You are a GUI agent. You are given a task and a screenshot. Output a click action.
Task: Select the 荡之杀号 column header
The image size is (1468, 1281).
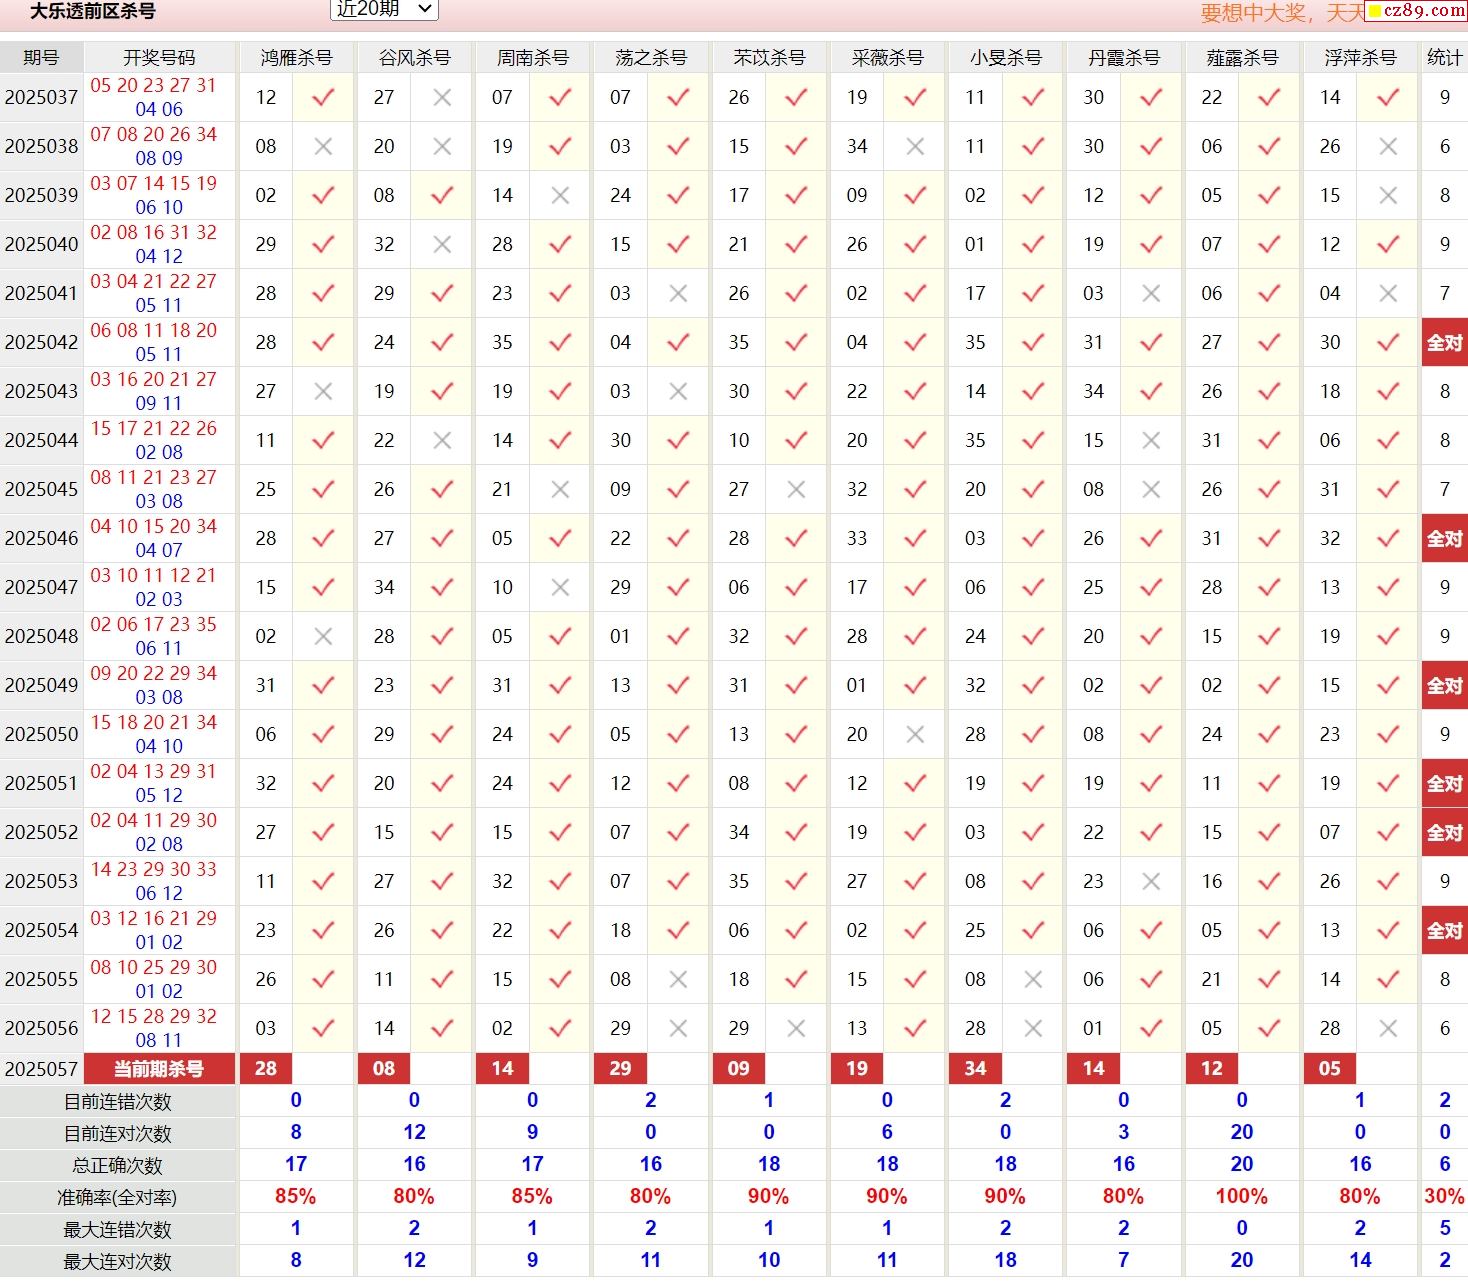[x=650, y=57]
